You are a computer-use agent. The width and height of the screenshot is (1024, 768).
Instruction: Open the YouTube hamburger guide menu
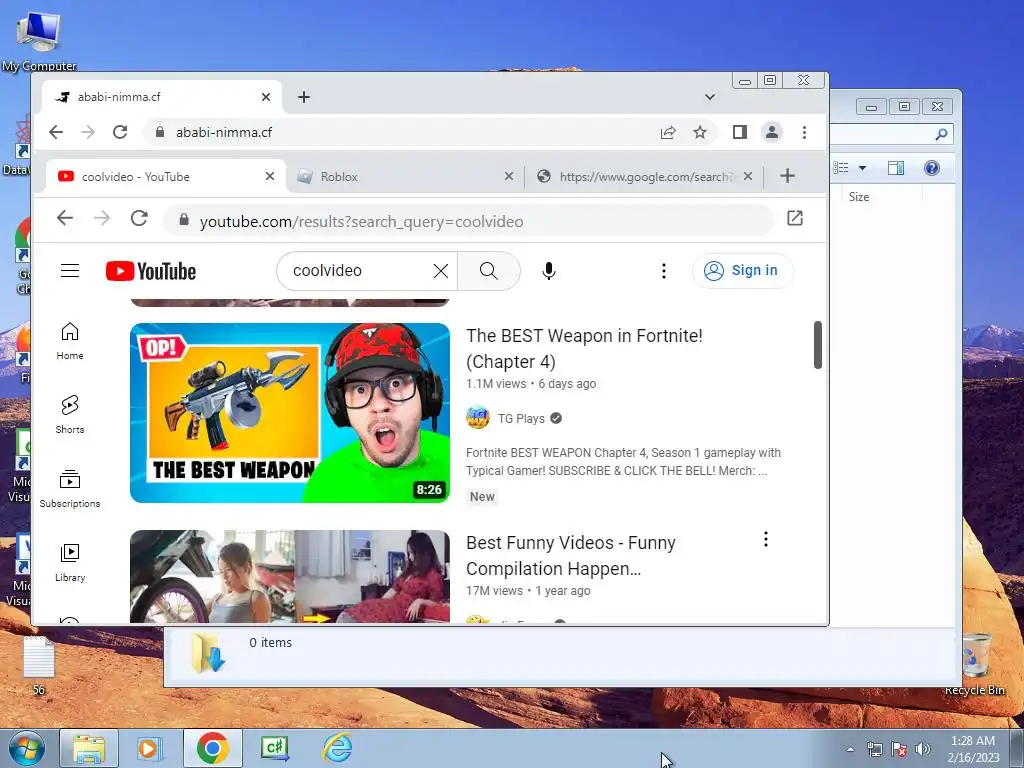click(70, 271)
